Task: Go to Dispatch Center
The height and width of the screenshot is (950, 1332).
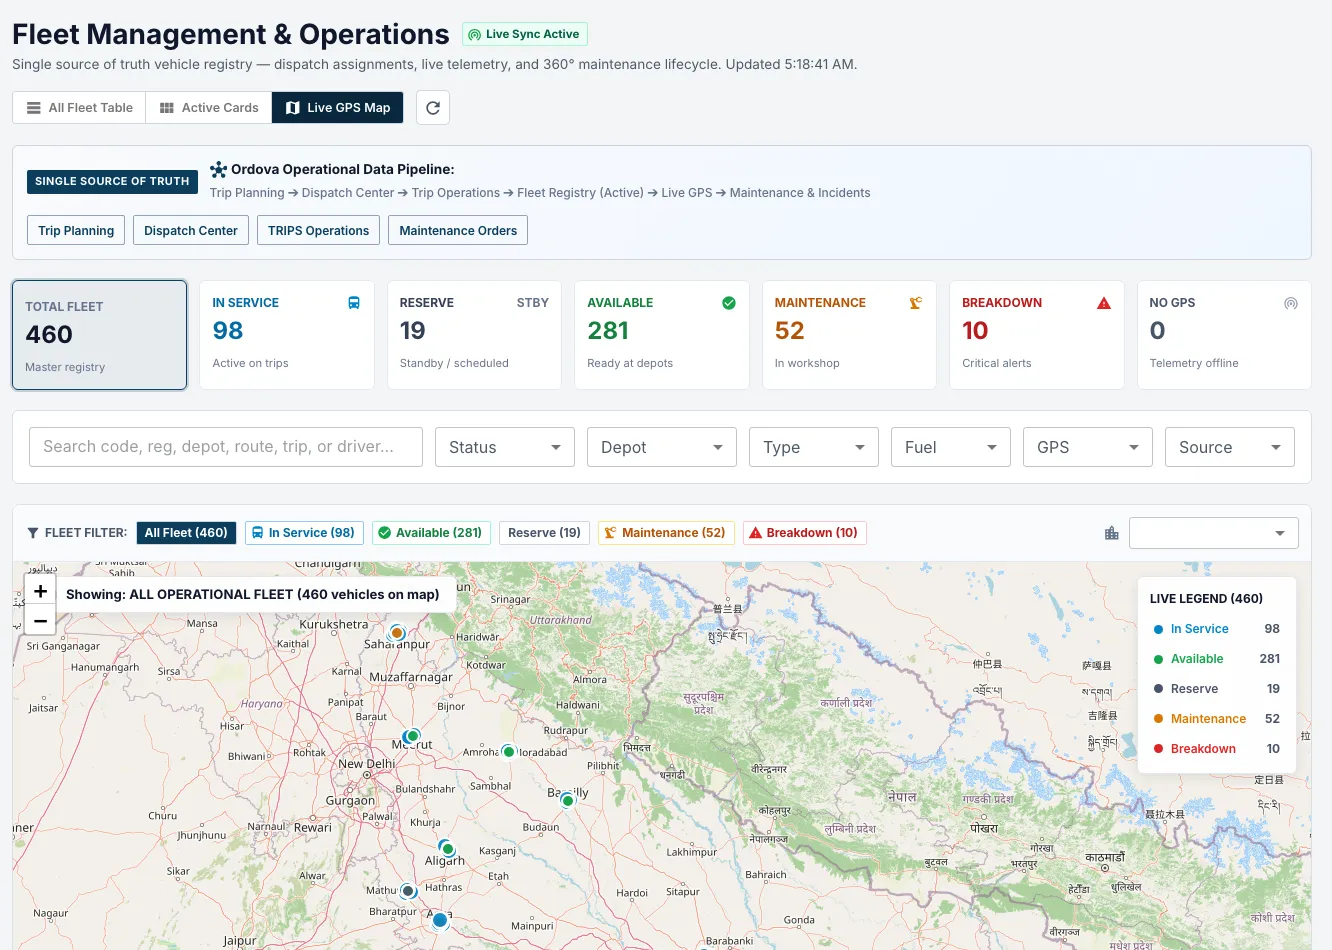Action: [x=191, y=230]
